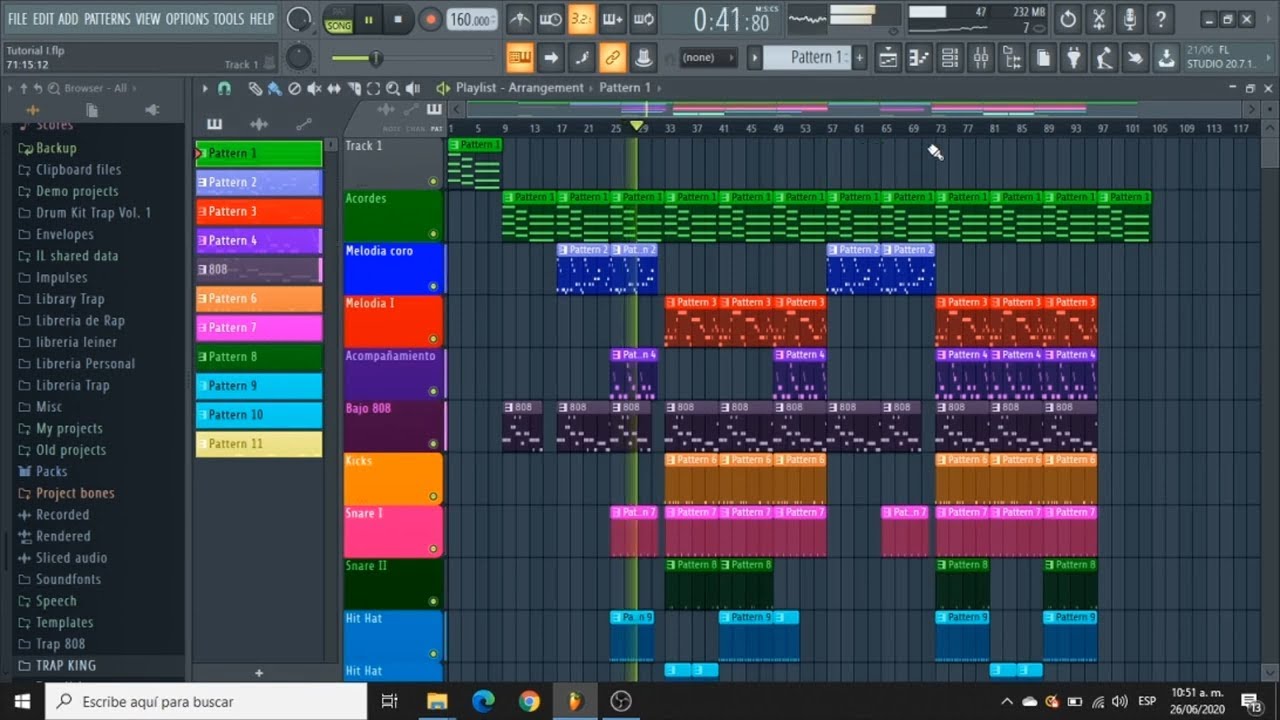Open the plugin picker plug icon
The width and height of the screenshot is (1280, 720).
click(x=1073, y=58)
